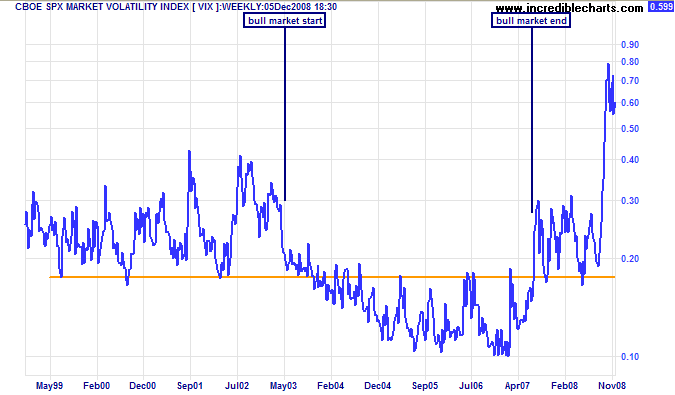Viewport: 675px width, 395px height.
Task: Select the Dec04 date axis label
Action: tap(378, 386)
